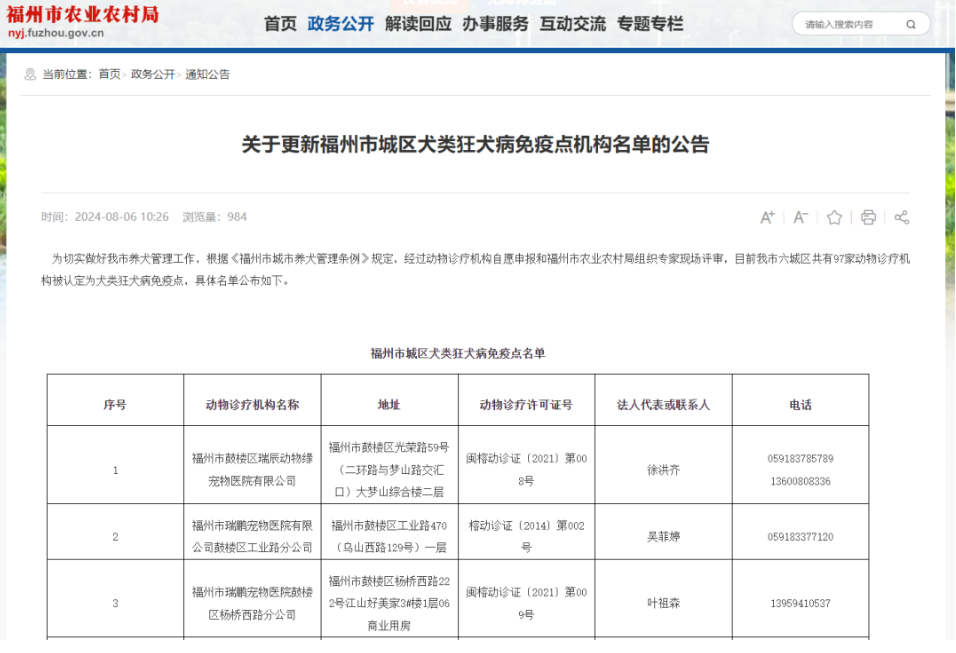Focus the 请输入搜索内容 search field
The width and height of the screenshot is (956, 653).
click(x=850, y=24)
